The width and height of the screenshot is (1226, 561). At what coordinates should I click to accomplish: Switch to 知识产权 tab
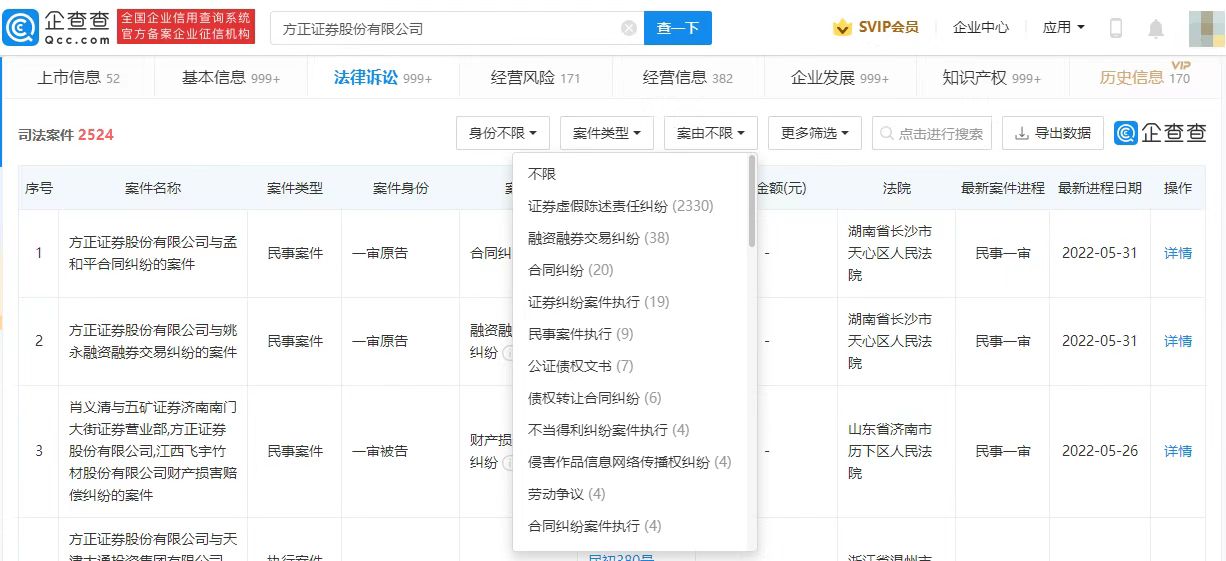click(991, 77)
